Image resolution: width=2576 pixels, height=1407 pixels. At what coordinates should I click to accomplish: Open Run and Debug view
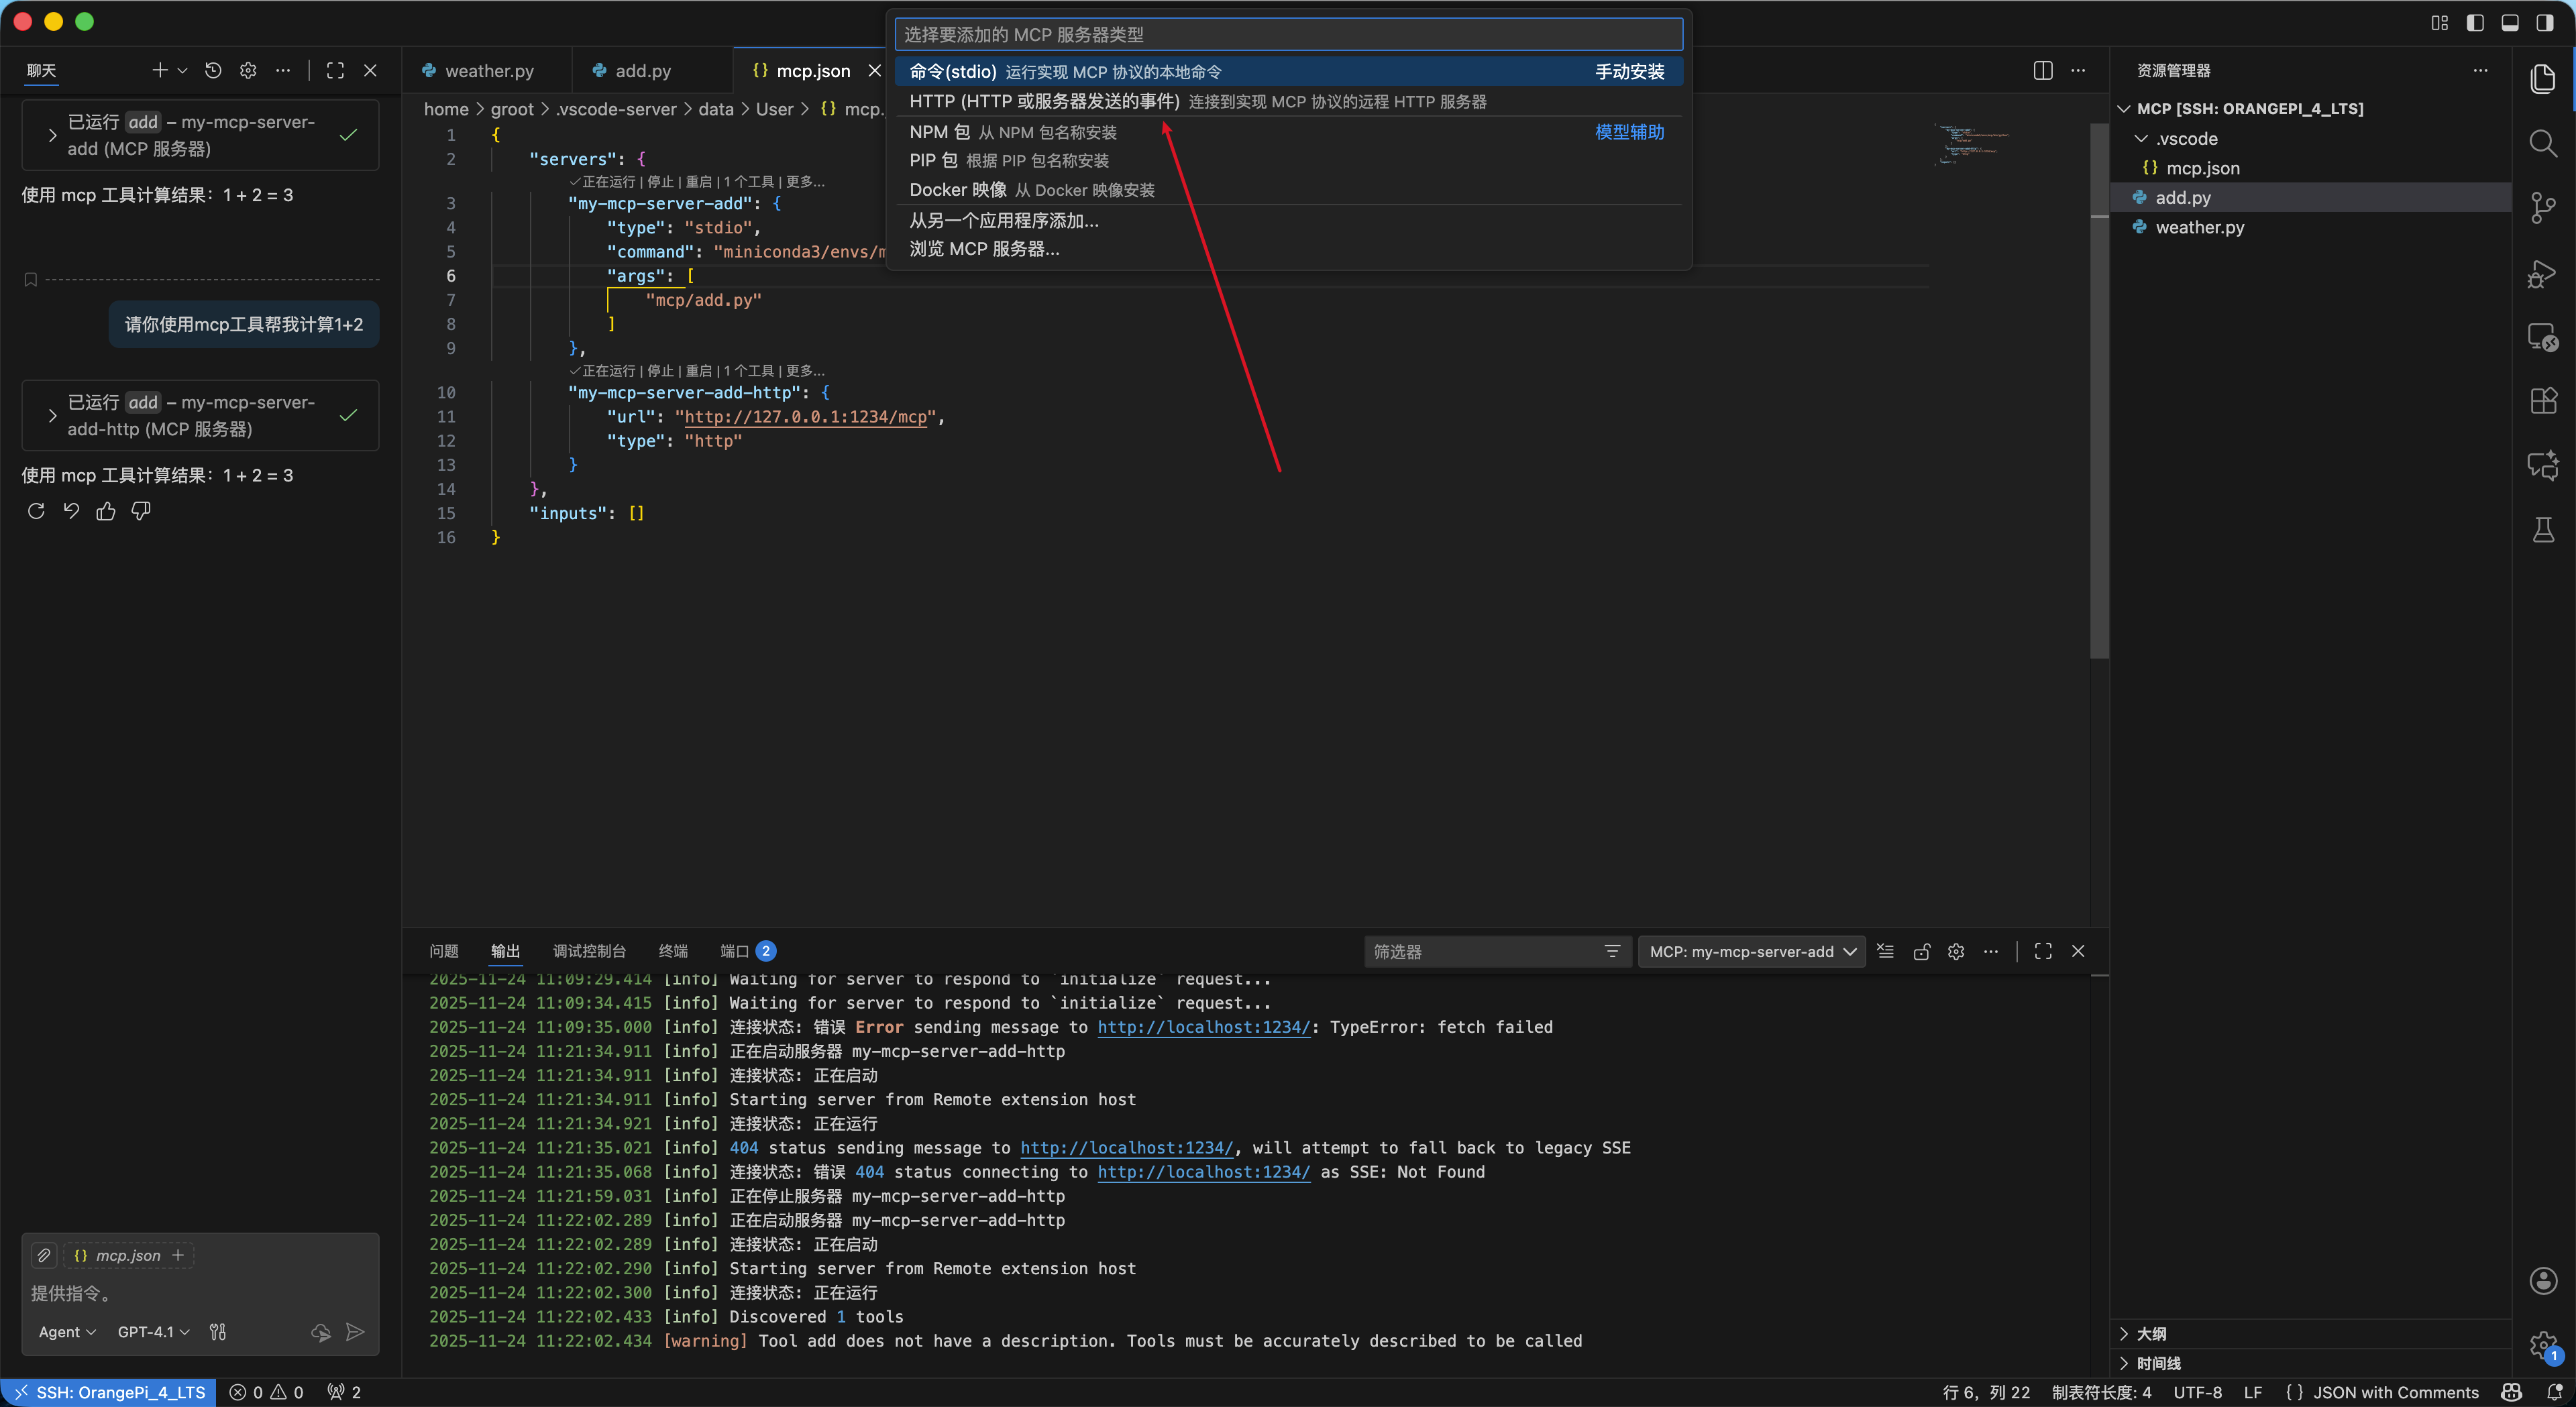tap(2542, 273)
